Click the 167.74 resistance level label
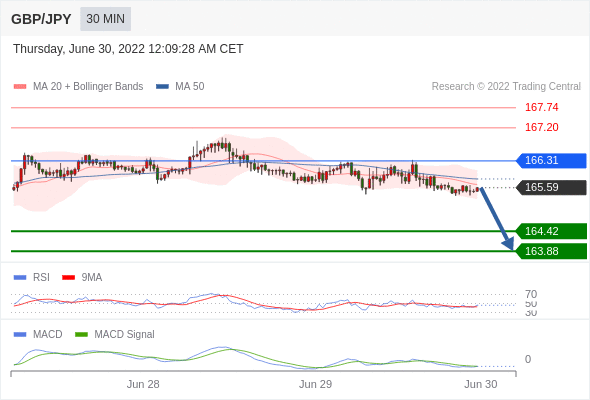The width and height of the screenshot is (590, 400). (x=541, y=107)
